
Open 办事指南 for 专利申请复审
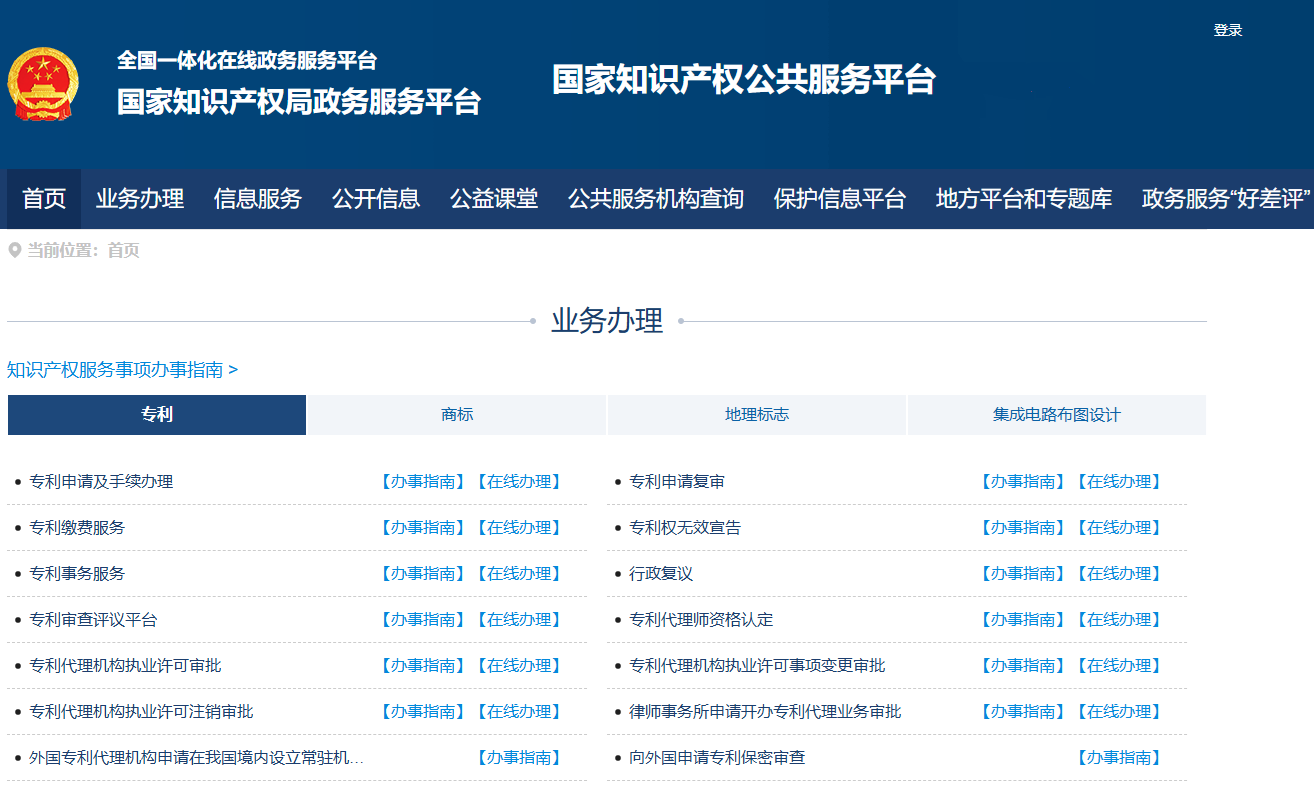coord(1022,482)
